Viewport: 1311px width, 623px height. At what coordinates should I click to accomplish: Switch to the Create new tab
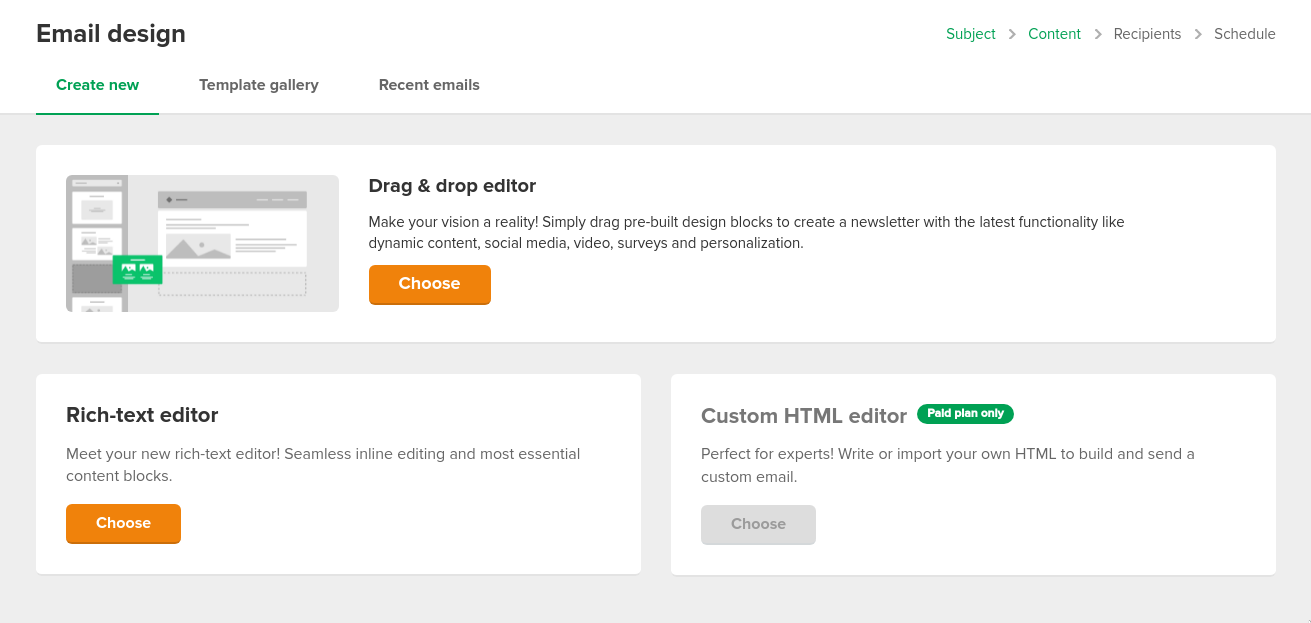tap(97, 85)
